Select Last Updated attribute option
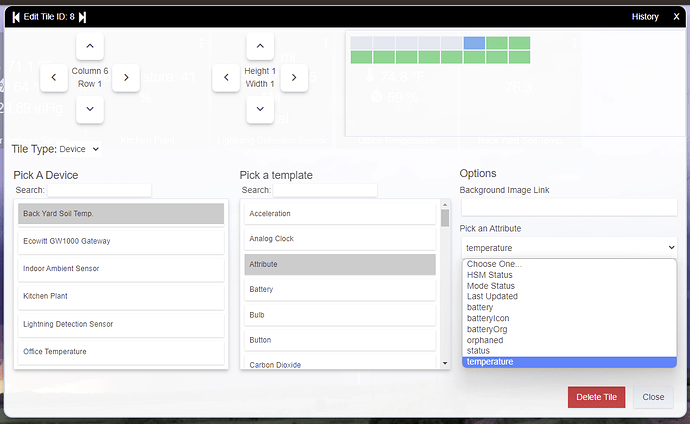 coord(492,296)
